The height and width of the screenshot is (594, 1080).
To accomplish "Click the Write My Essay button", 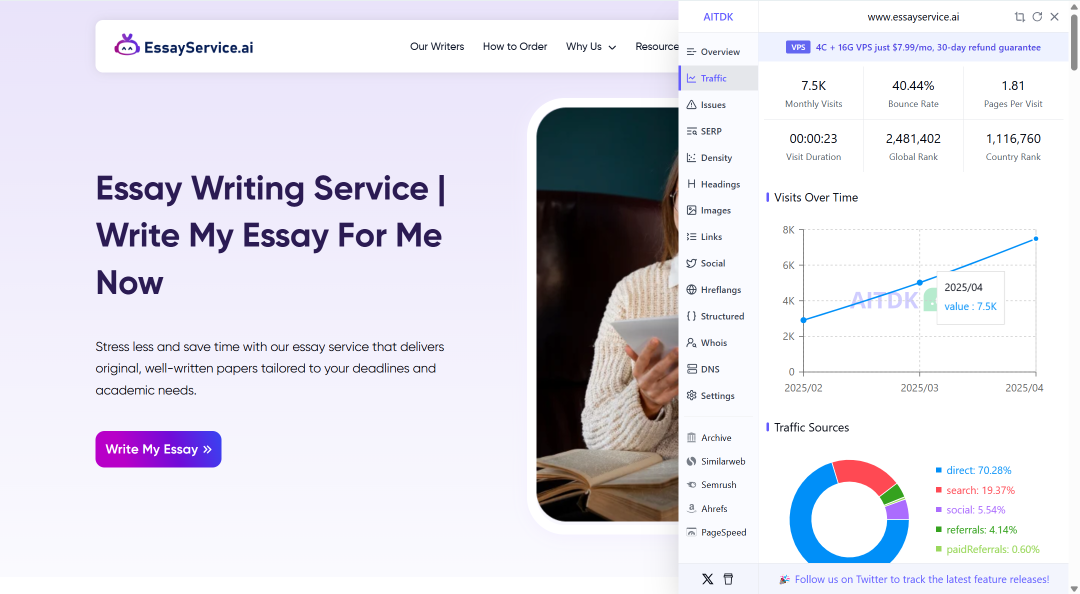I will tap(158, 449).
